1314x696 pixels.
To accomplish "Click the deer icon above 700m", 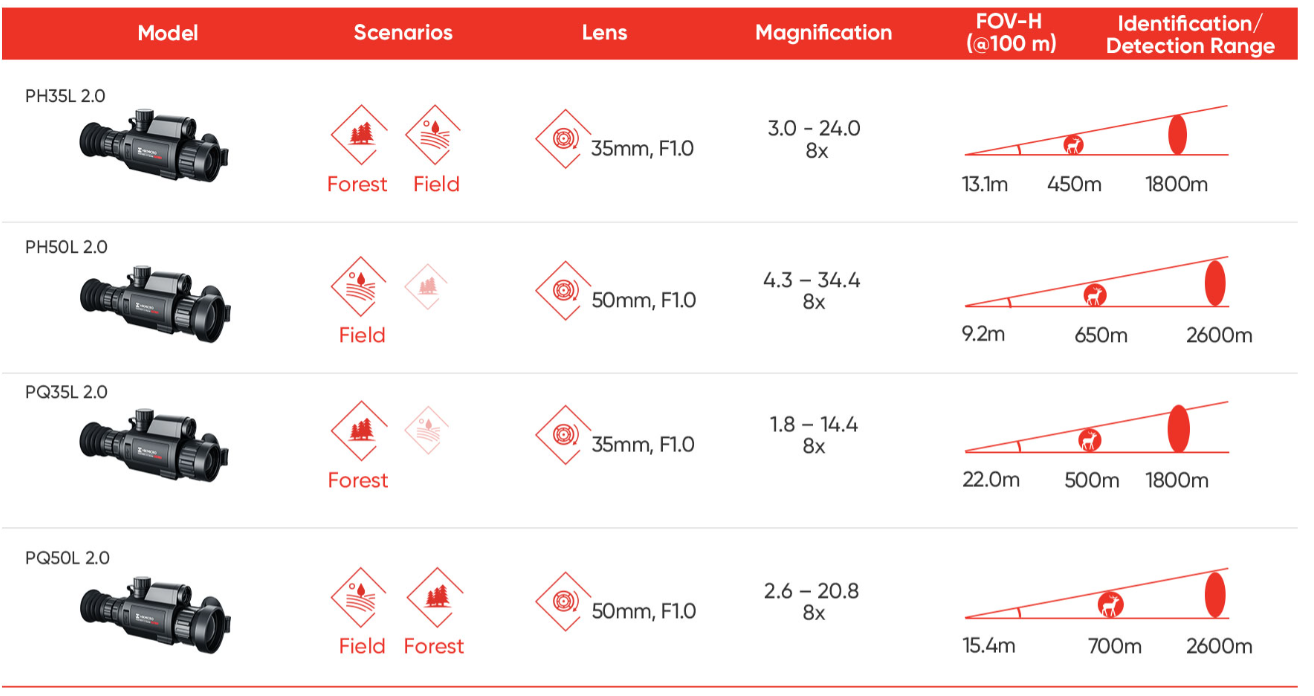I will click(1110, 605).
